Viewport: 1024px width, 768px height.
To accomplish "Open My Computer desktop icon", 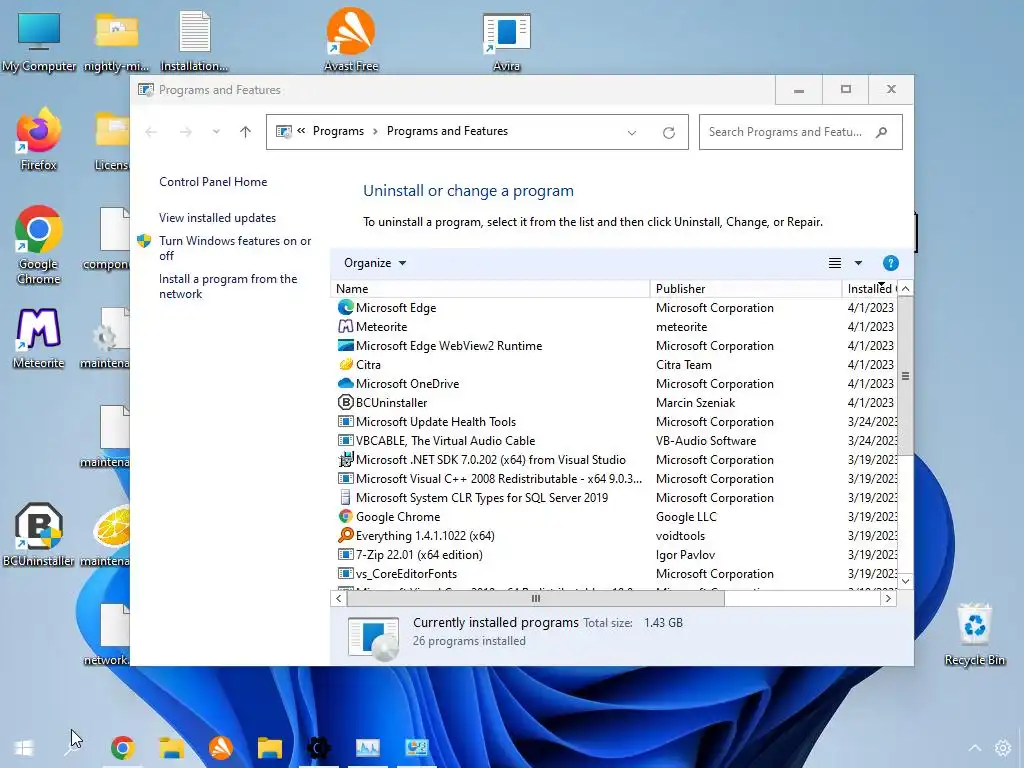I will [39, 41].
